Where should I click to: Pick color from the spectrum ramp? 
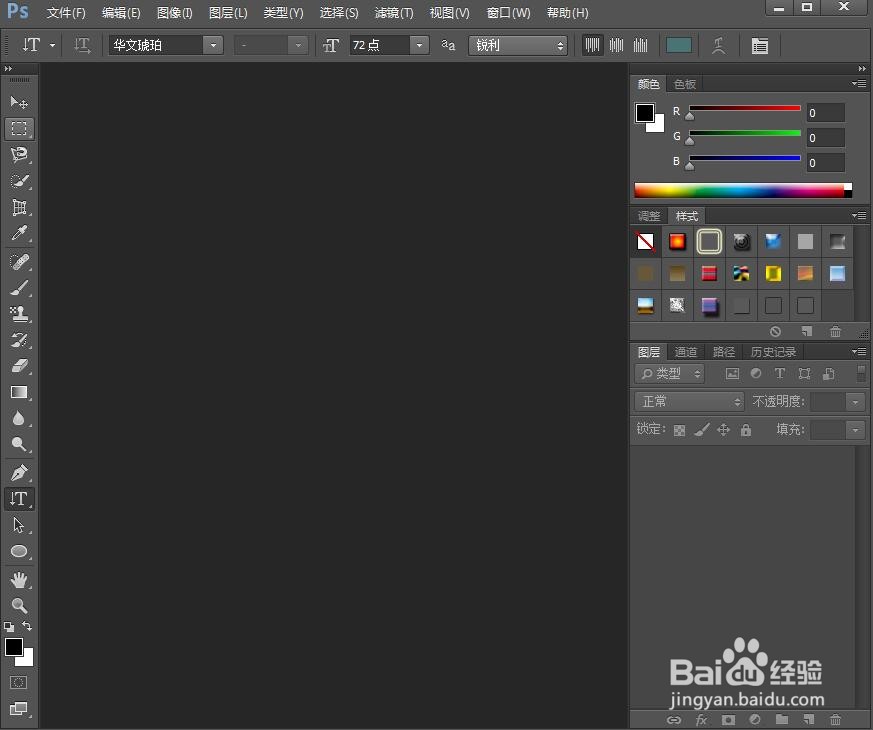coord(743,190)
